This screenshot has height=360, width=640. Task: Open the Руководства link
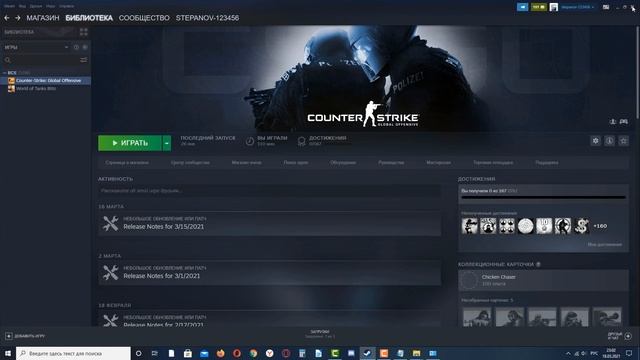pyautogui.click(x=391, y=162)
